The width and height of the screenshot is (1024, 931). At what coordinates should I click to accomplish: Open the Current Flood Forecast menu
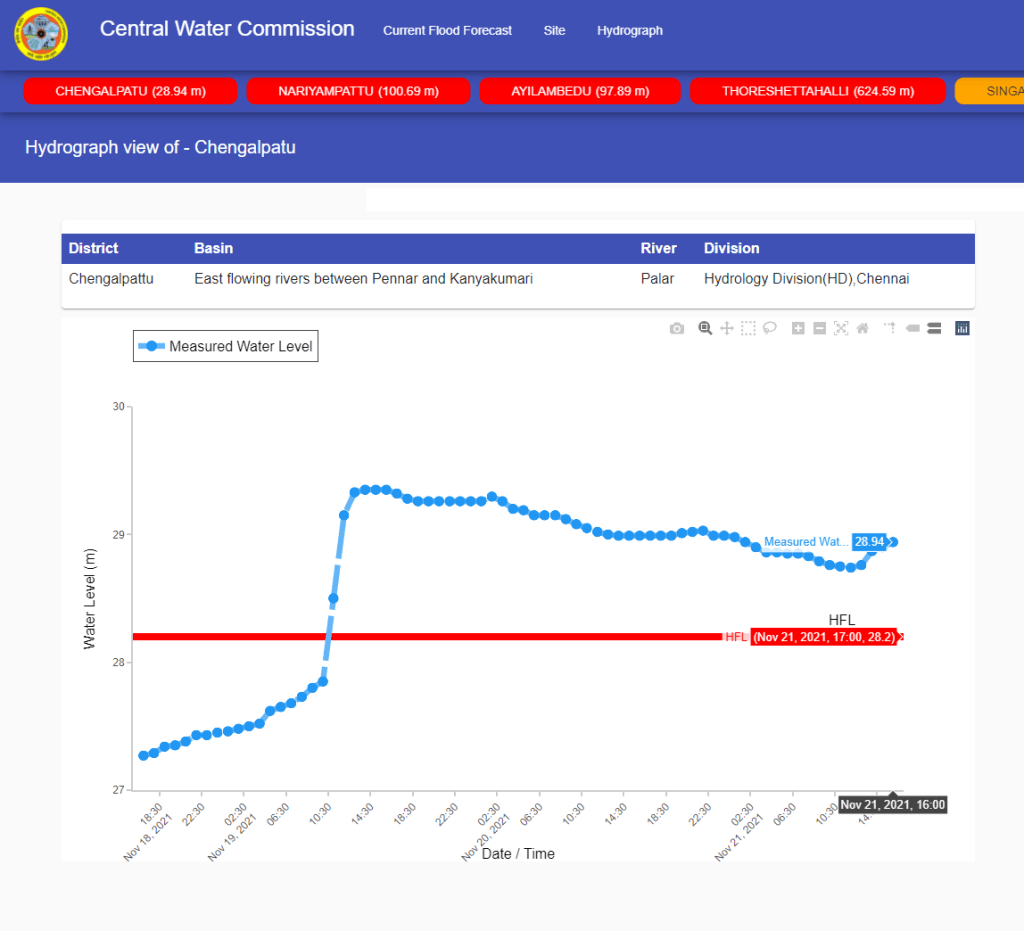pyautogui.click(x=447, y=31)
